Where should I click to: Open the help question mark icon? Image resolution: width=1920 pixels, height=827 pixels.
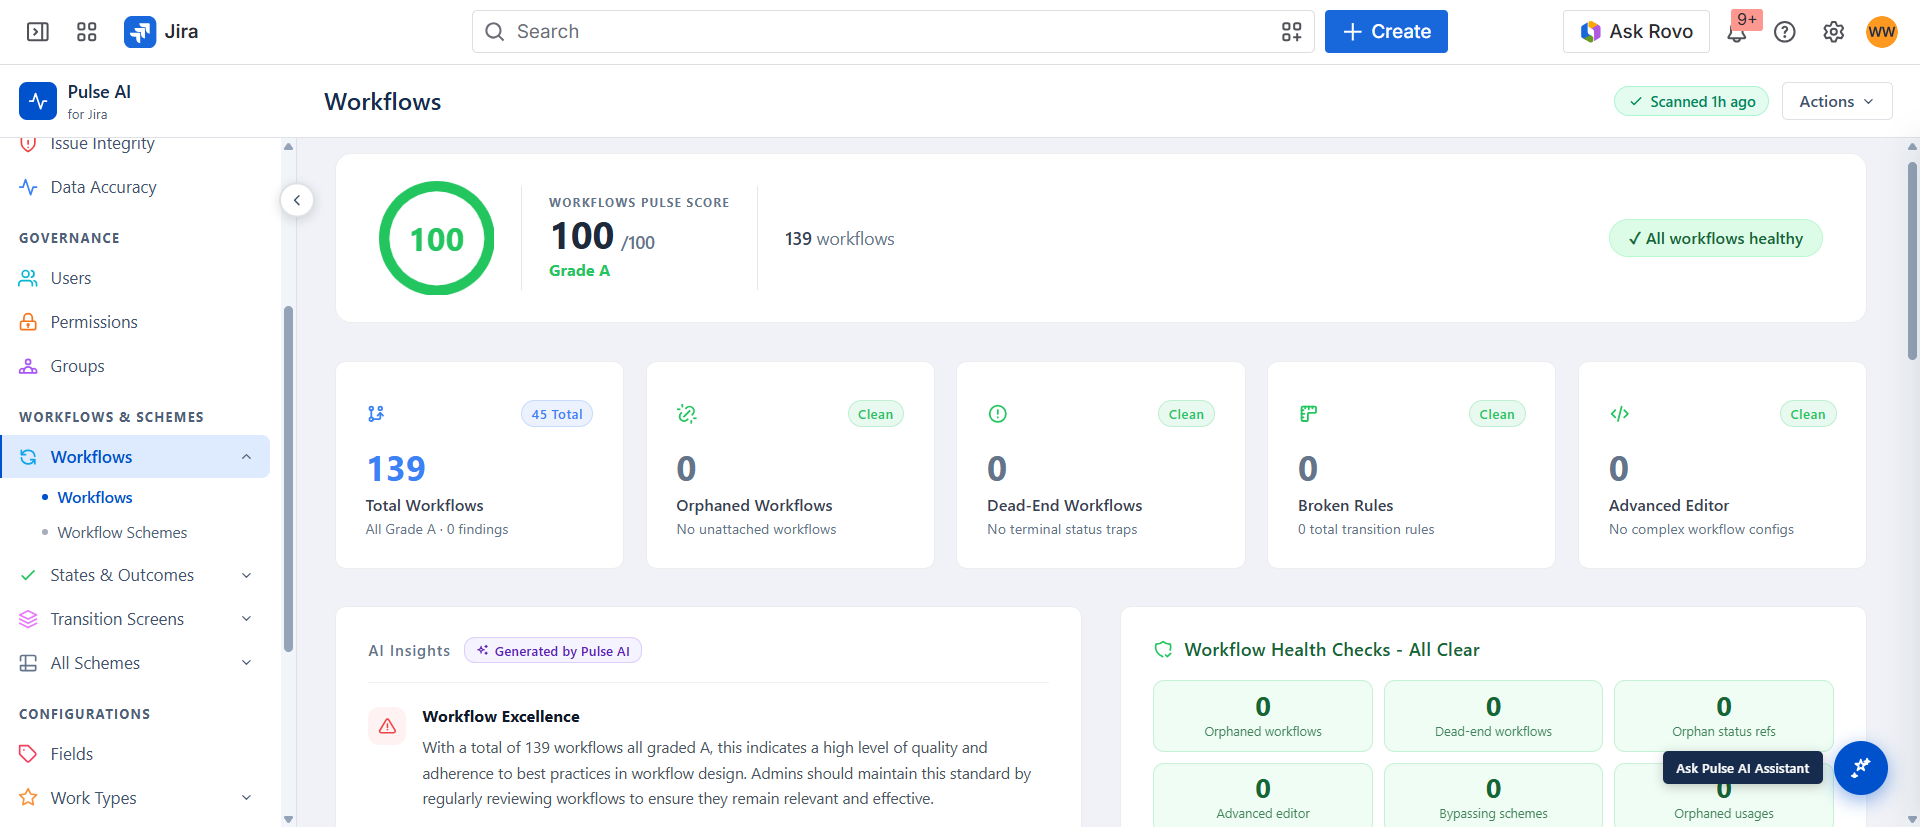pos(1785,32)
